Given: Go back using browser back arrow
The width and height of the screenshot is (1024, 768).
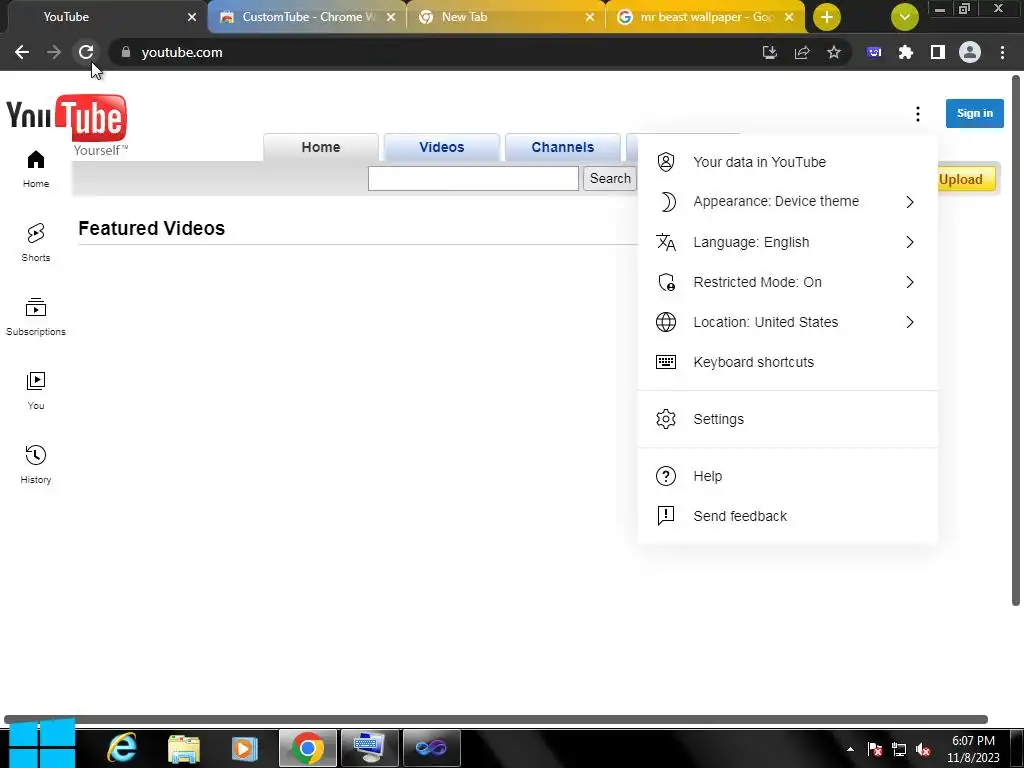Looking at the screenshot, I should pos(22,52).
